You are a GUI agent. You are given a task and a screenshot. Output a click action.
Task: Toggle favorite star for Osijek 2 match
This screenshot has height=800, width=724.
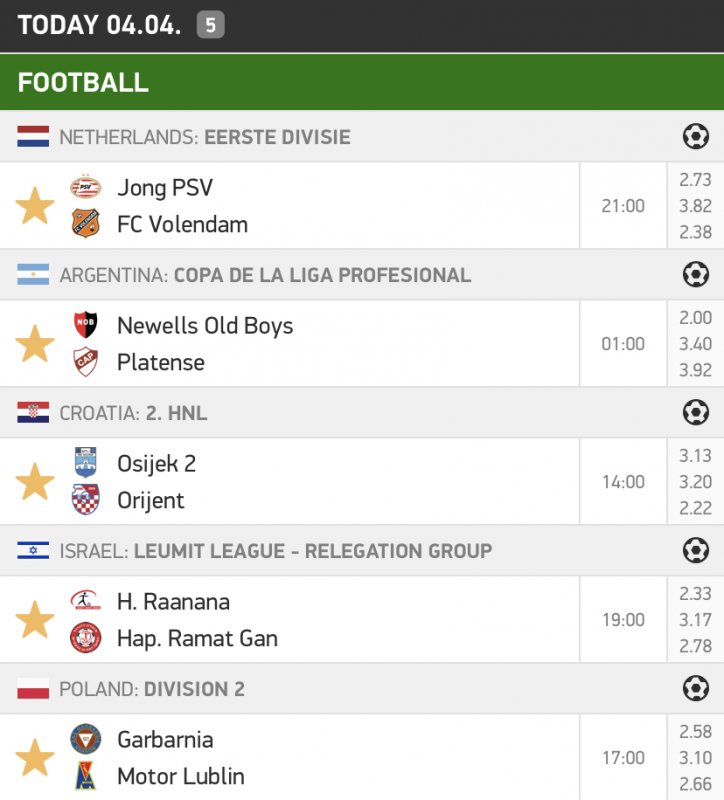coord(35,482)
